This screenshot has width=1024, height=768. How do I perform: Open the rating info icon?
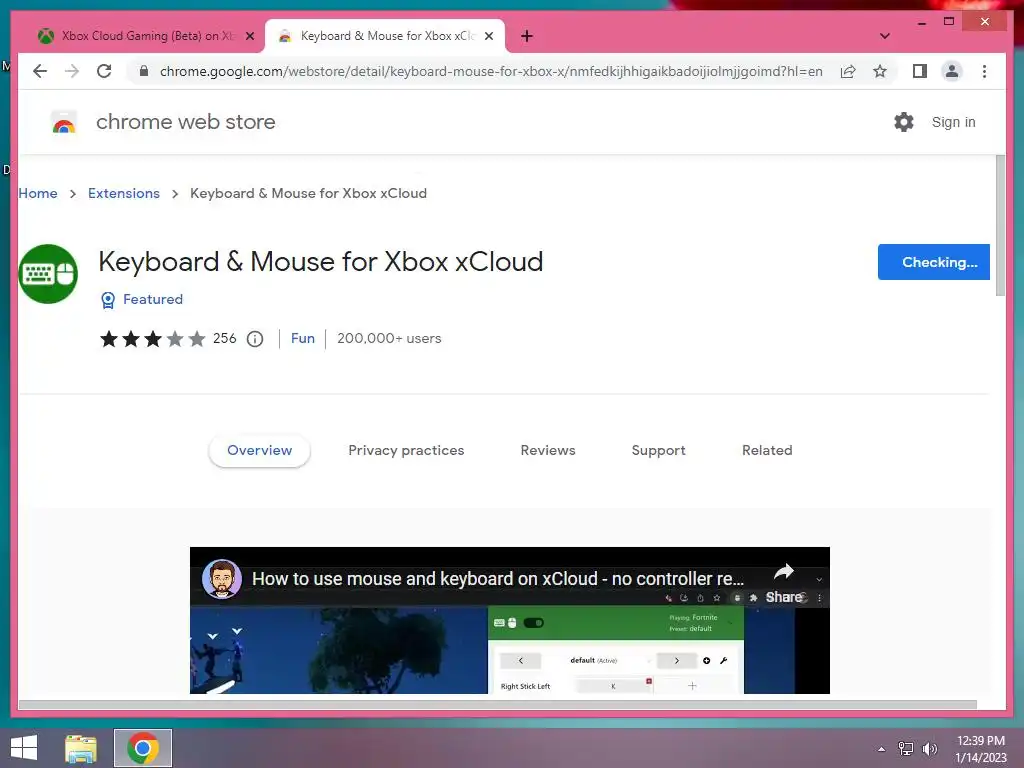[255, 339]
